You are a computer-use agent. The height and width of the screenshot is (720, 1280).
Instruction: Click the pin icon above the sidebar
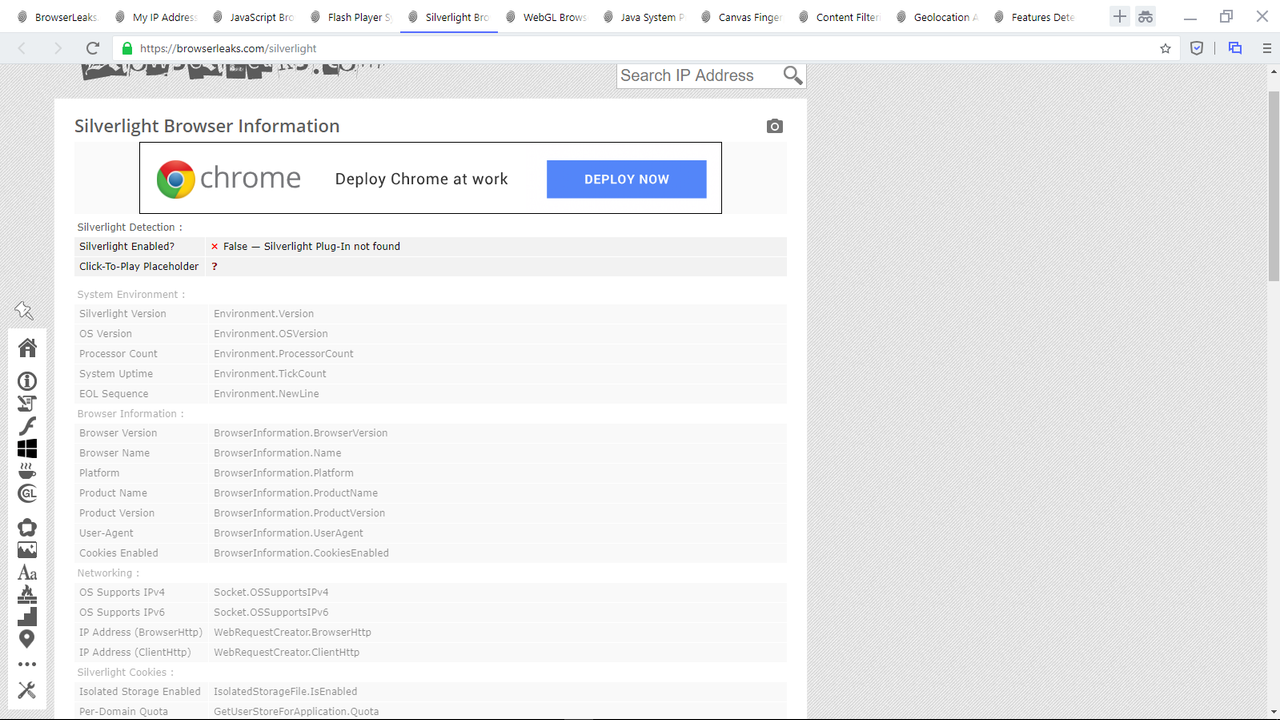[x=24, y=312]
